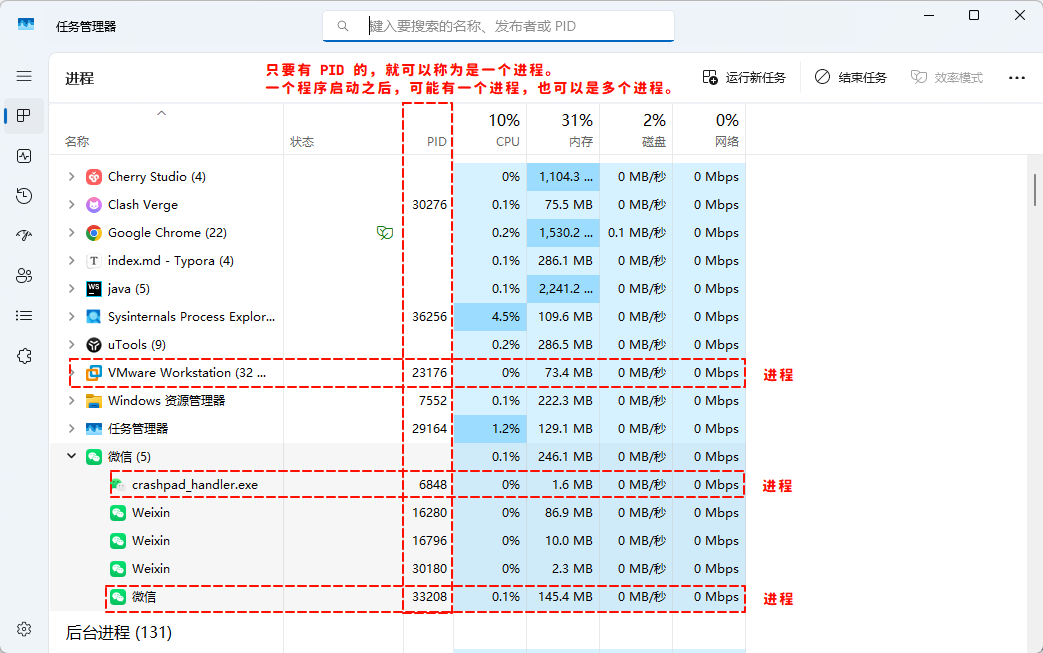Open the Users page icon
The image size is (1043, 653).
click(x=24, y=276)
